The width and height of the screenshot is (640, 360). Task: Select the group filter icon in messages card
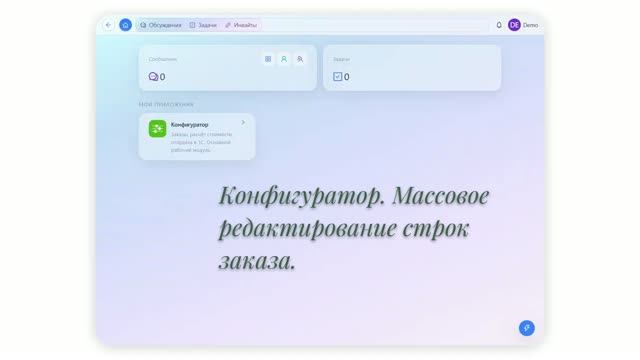click(x=300, y=59)
